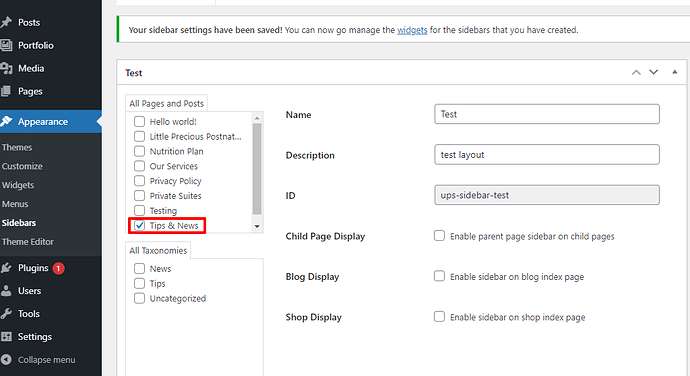The image size is (690, 376).
Task: Open the Media menu icon
Action: pos(6,68)
